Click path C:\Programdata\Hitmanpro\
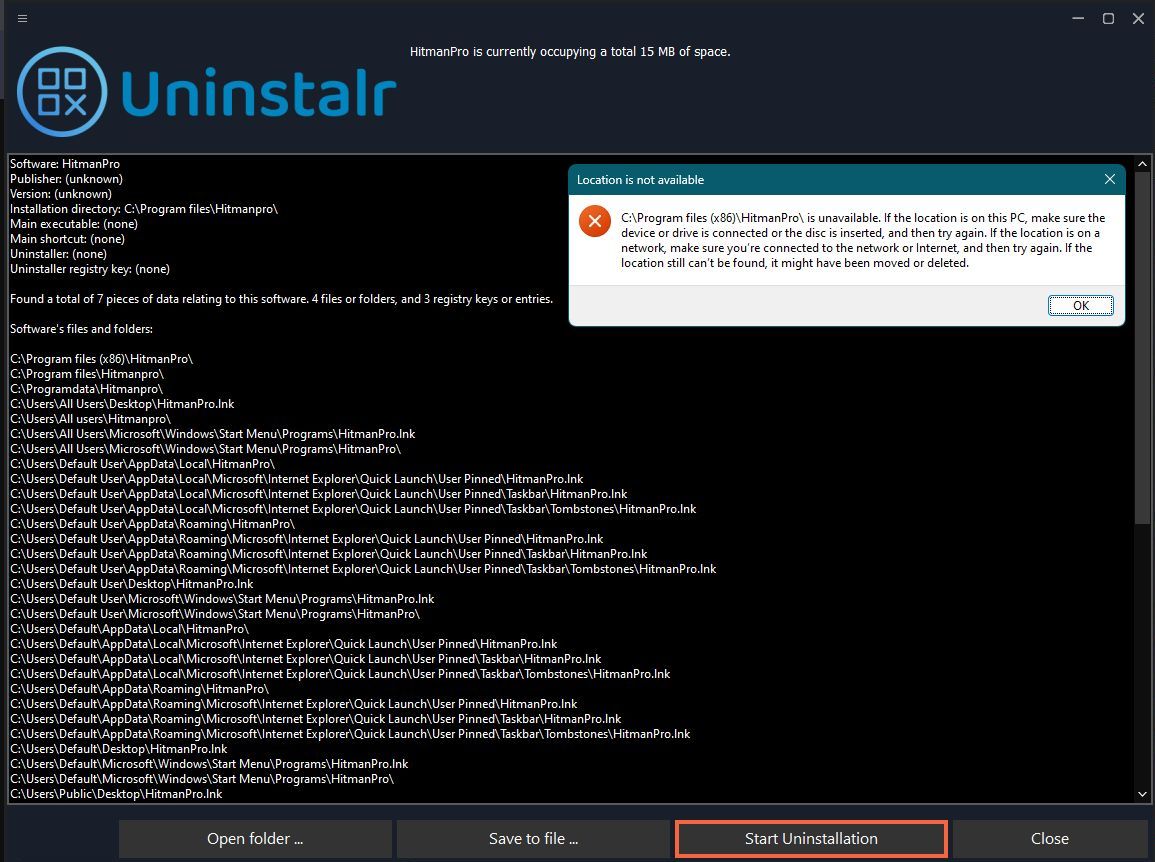 [x=86, y=389]
